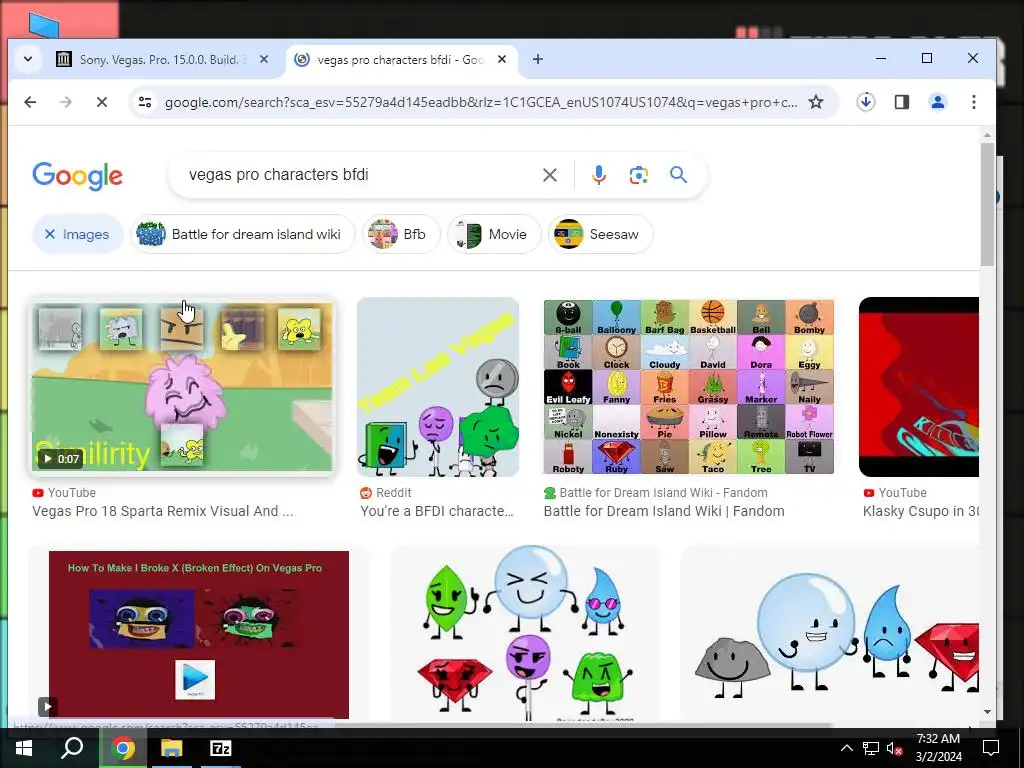Screen dimensions: 1024x768
Task: Click the URL address bar
Action: tap(481, 103)
